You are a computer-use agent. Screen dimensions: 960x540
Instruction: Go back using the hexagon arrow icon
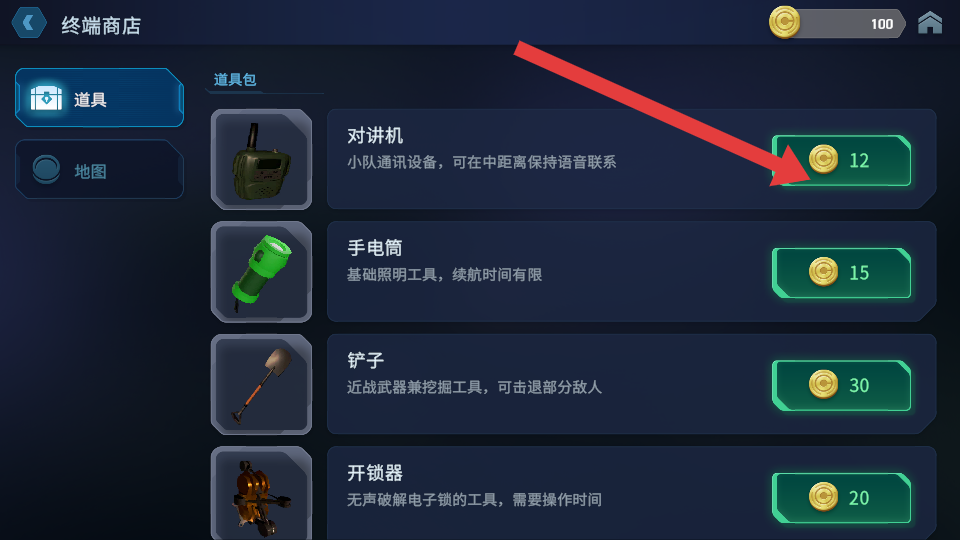[29, 23]
